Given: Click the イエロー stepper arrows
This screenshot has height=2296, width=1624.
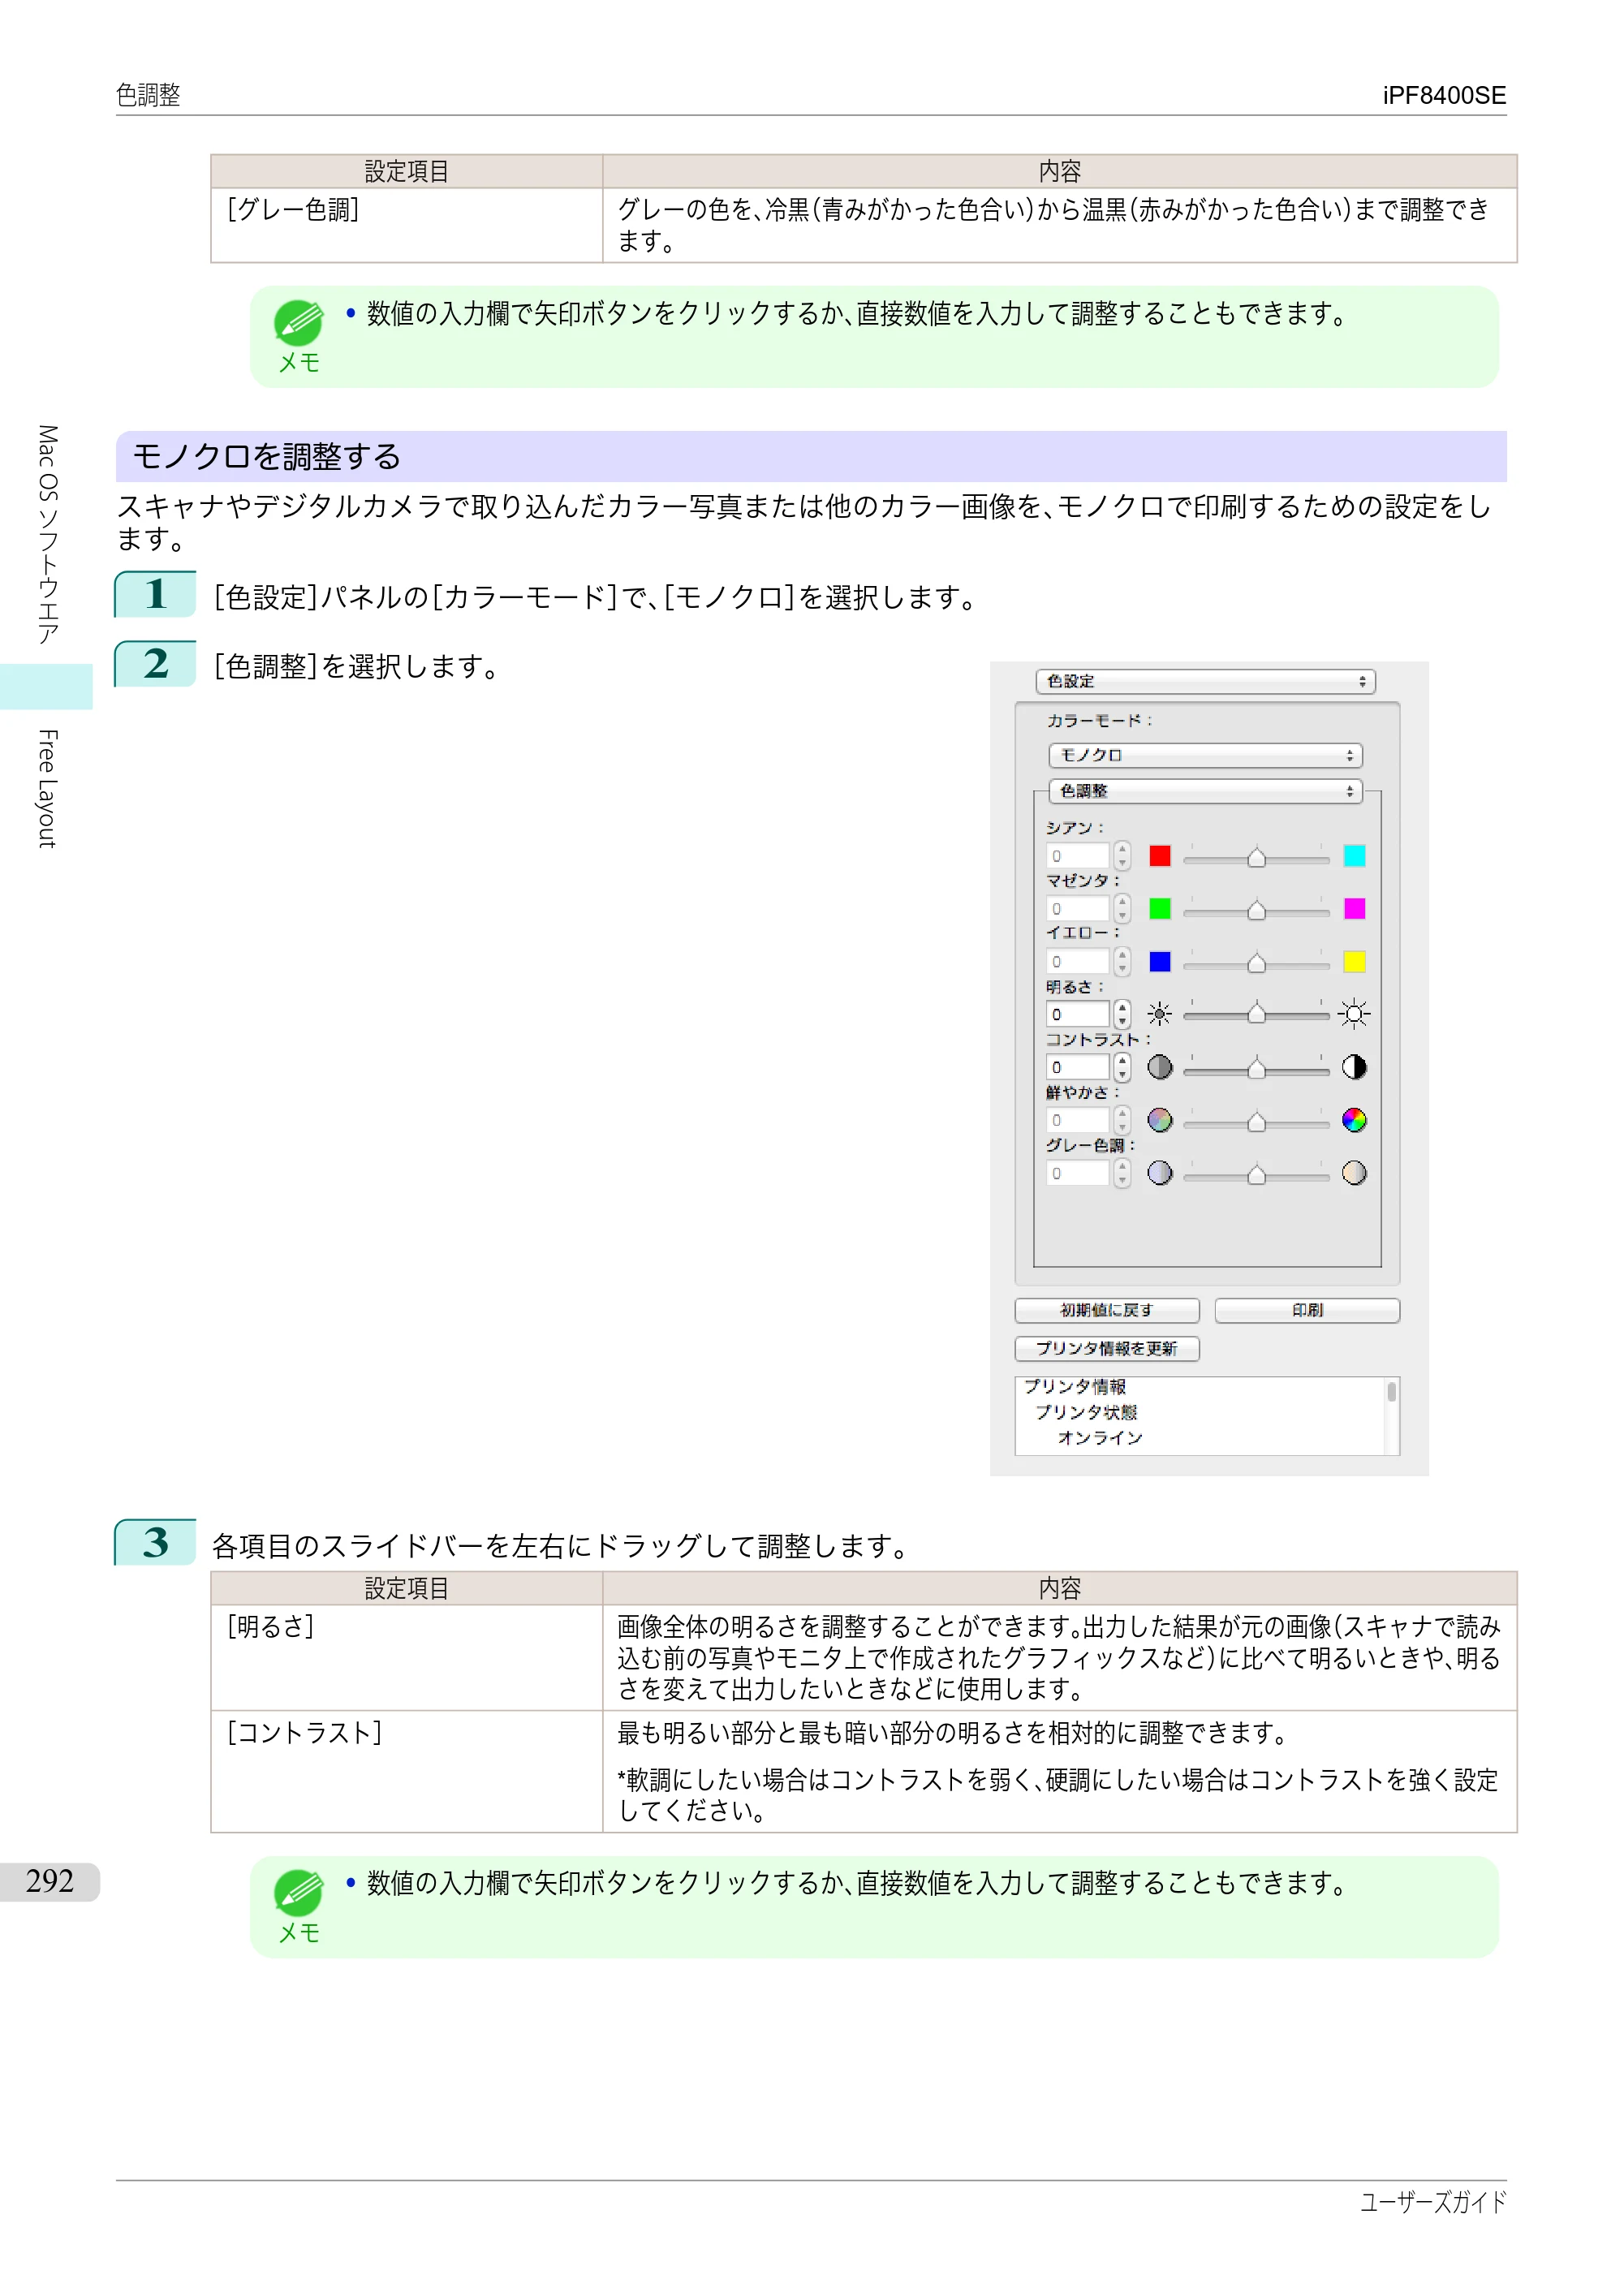Looking at the screenshot, I should [1122, 962].
